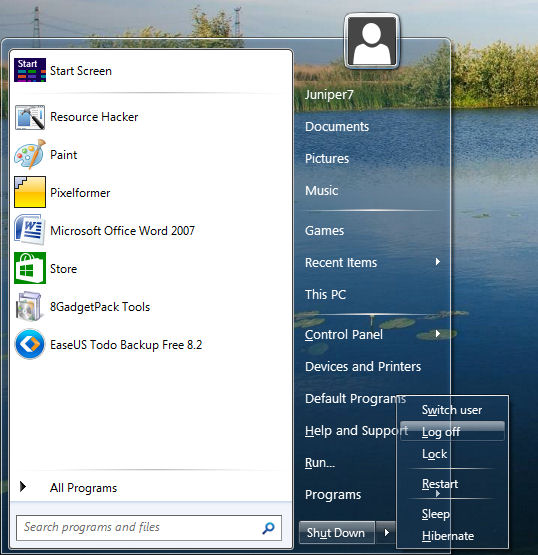Open Help and Support
Viewport: 538px width, 555px height.
356,431
